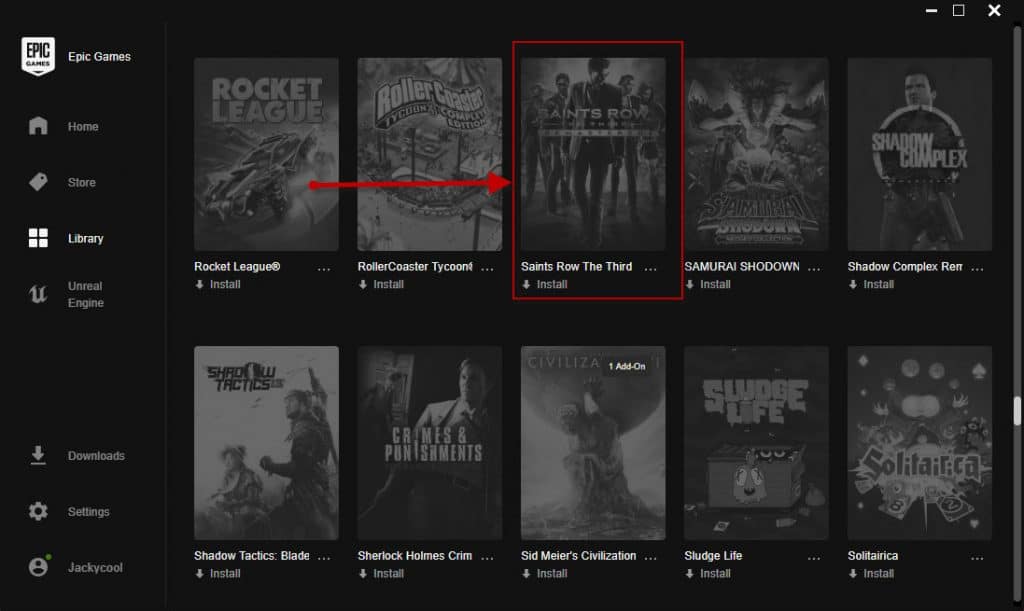Open Jackycool account name
Screen dimensions: 1024x611
click(x=95, y=568)
